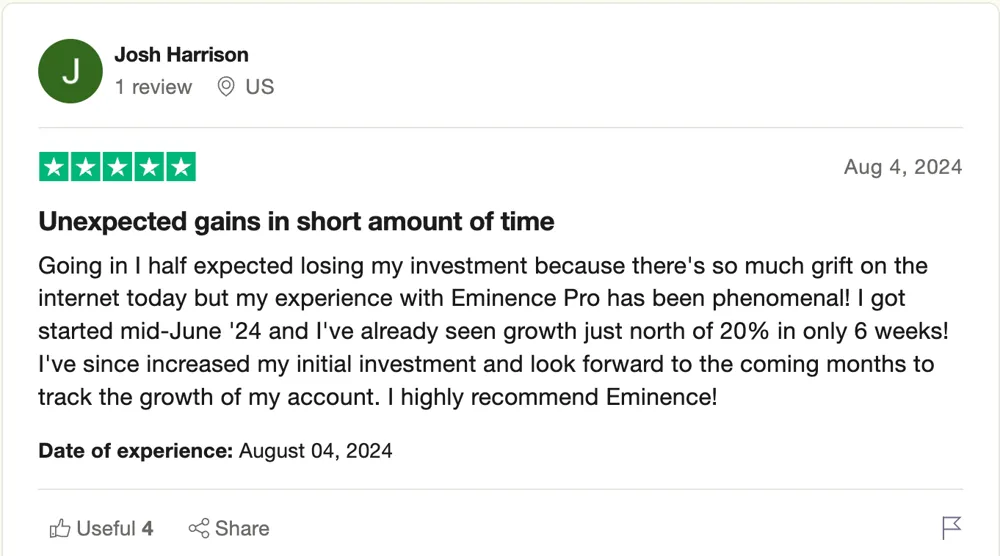This screenshot has width=1000, height=556.
Task: Mark review as Useful via text label
Action: [106, 529]
